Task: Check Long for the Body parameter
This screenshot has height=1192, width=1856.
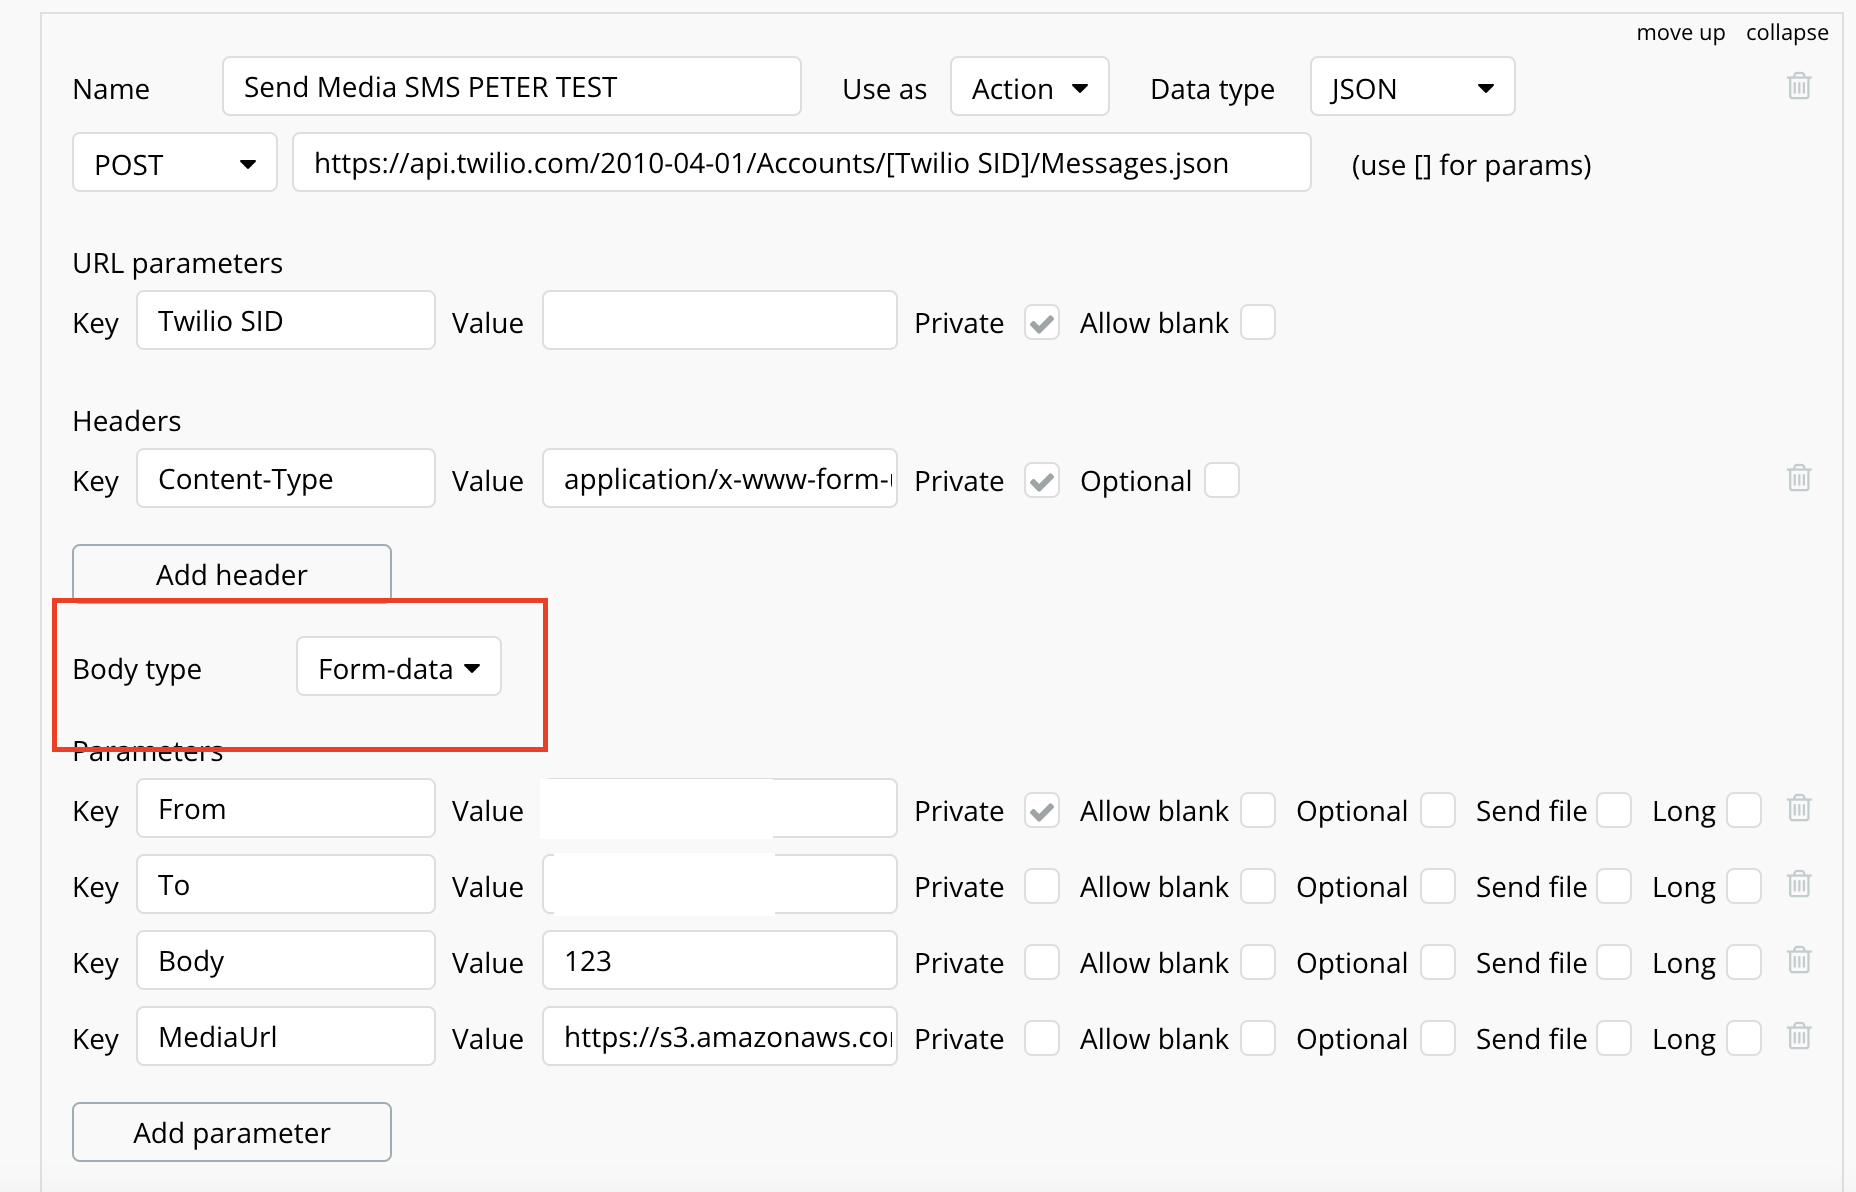Action: [x=1744, y=963]
